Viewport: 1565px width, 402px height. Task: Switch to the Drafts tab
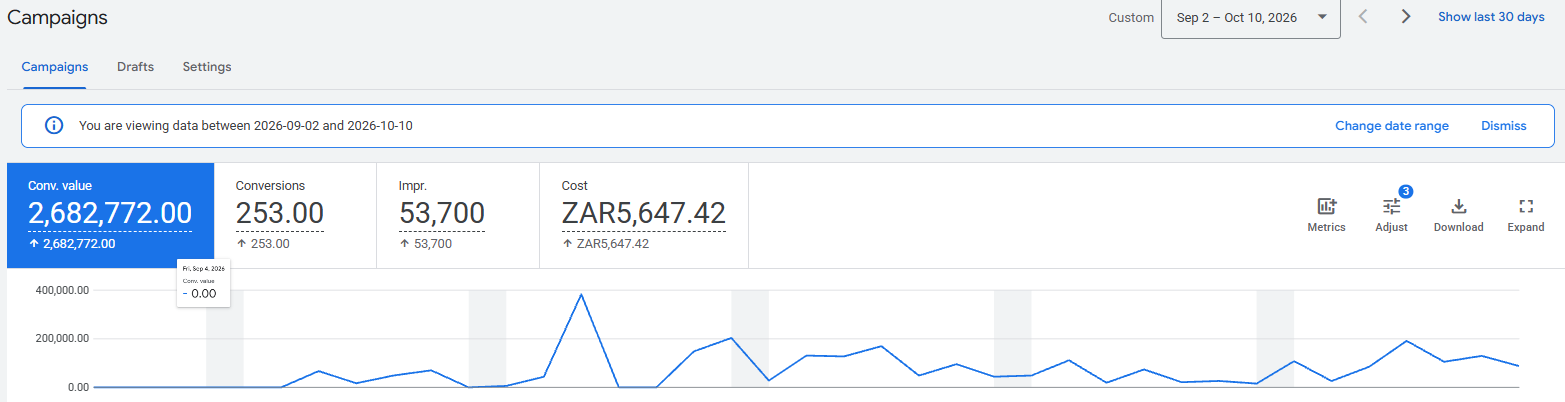click(135, 67)
